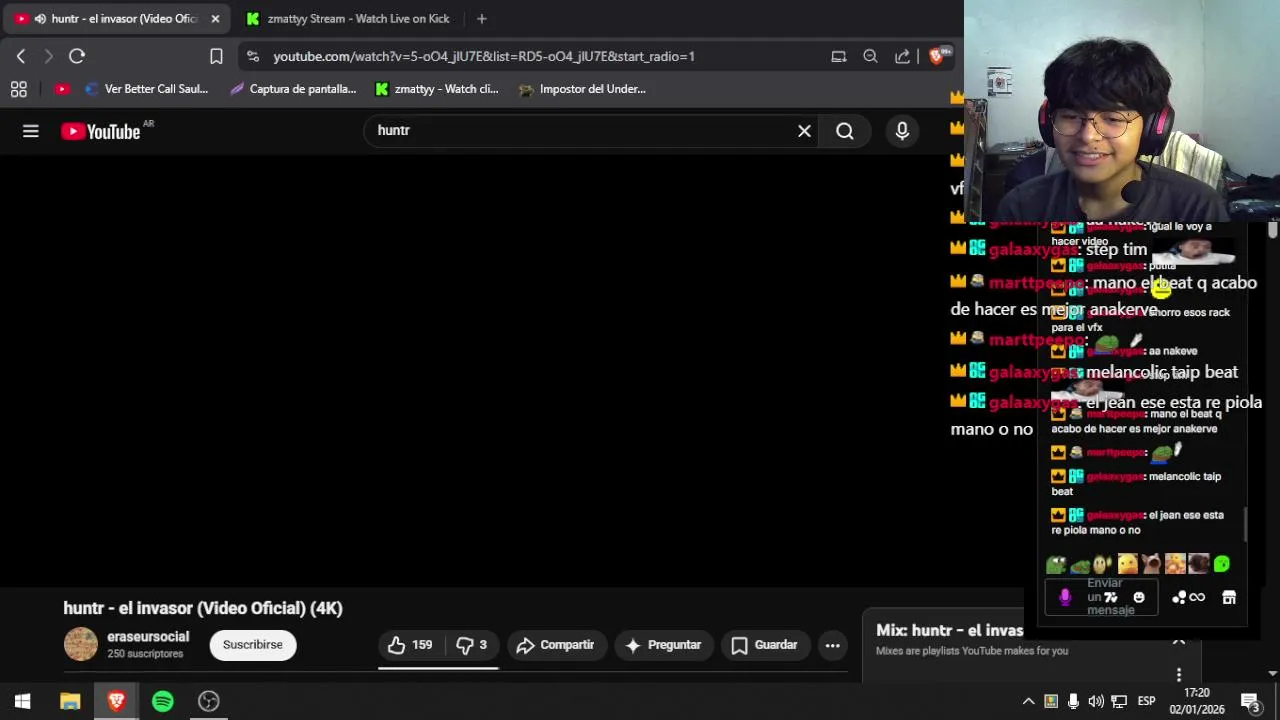Open the 'Captura de pantalla...' bookmark
This screenshot has height=720, width=1280.
point(293,89)
